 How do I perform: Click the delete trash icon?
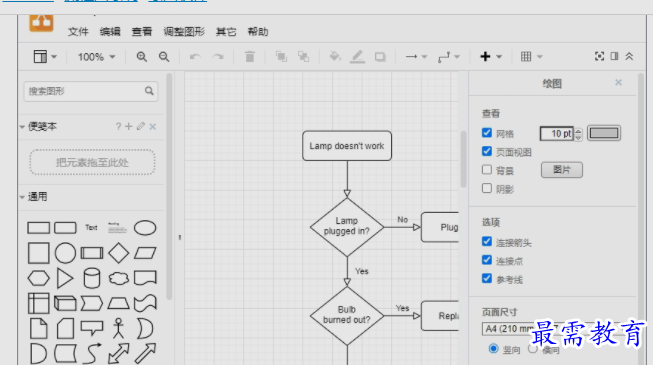pos(249,57)
